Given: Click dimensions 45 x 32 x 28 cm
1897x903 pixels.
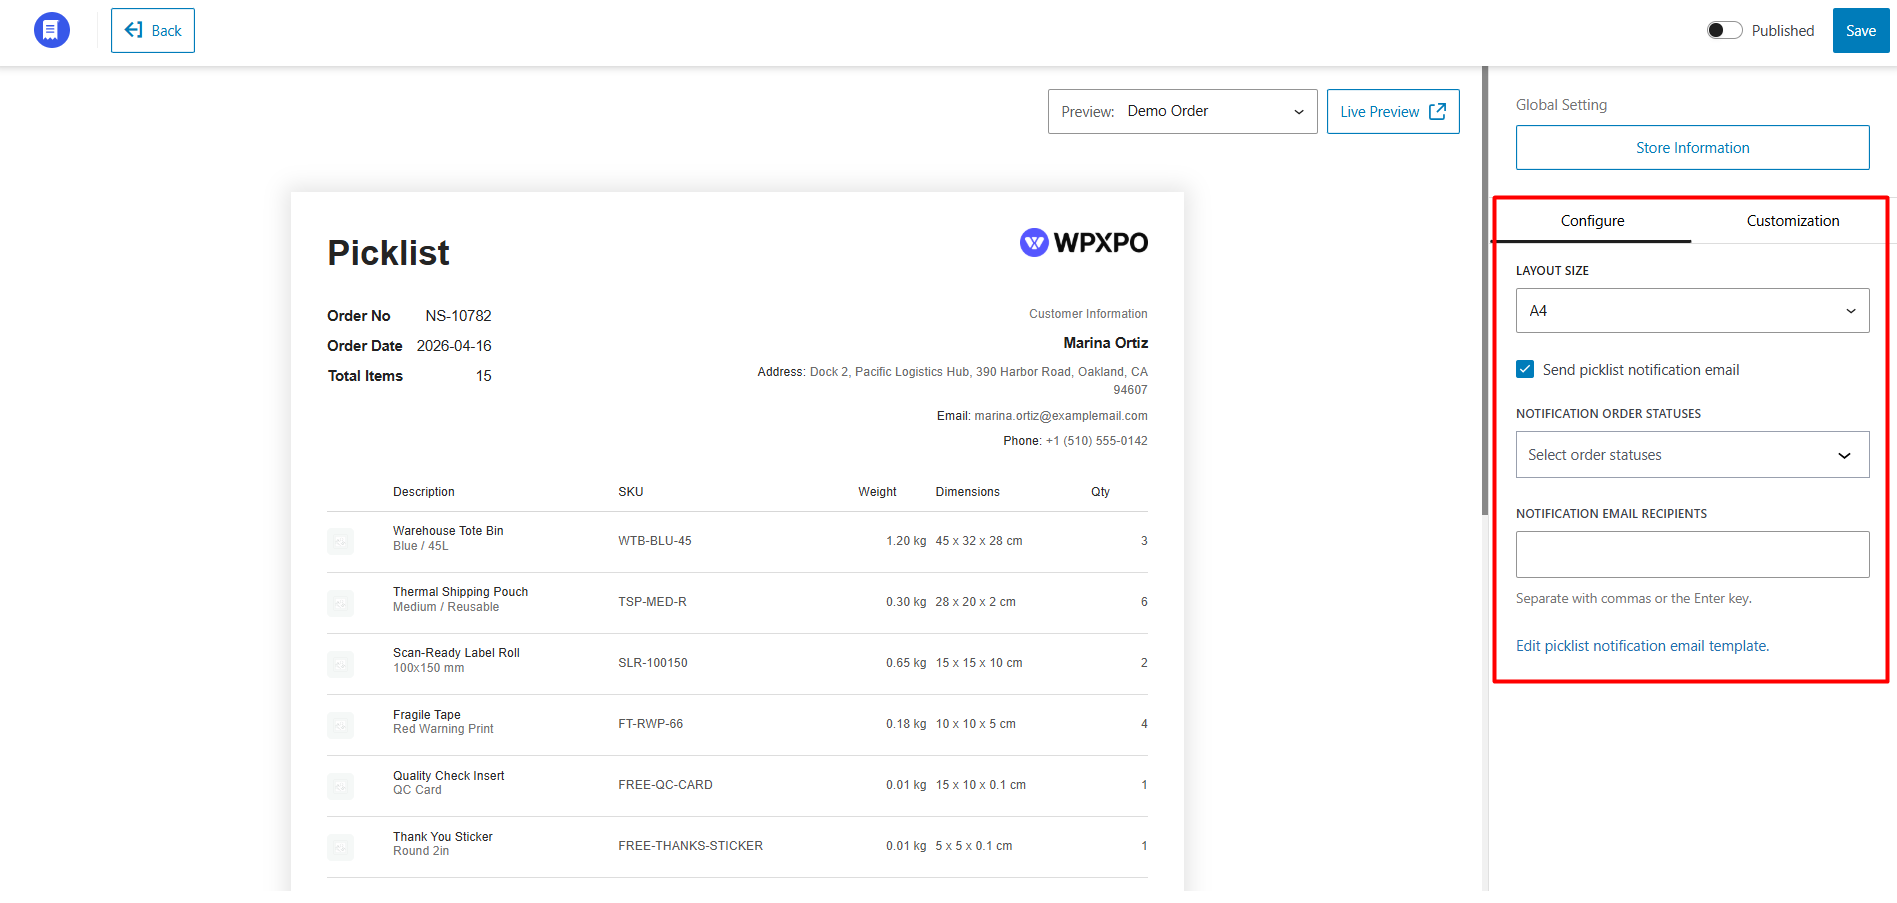Looking at the screenshot, I should click(x=979, y=541).
